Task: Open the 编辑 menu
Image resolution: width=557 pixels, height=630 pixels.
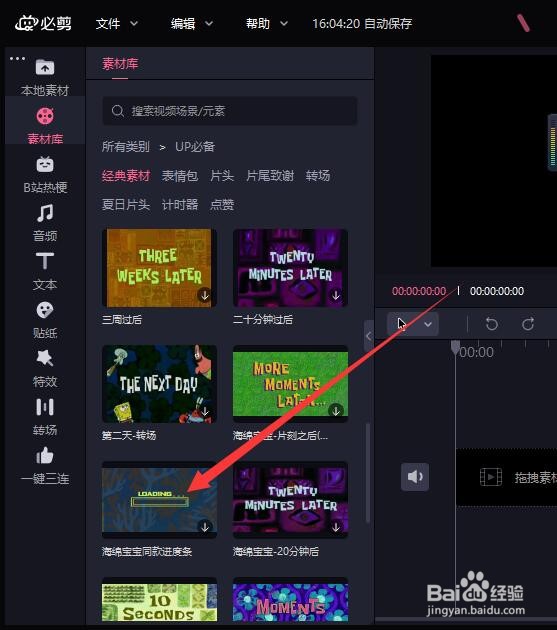Action: (183, 23)
